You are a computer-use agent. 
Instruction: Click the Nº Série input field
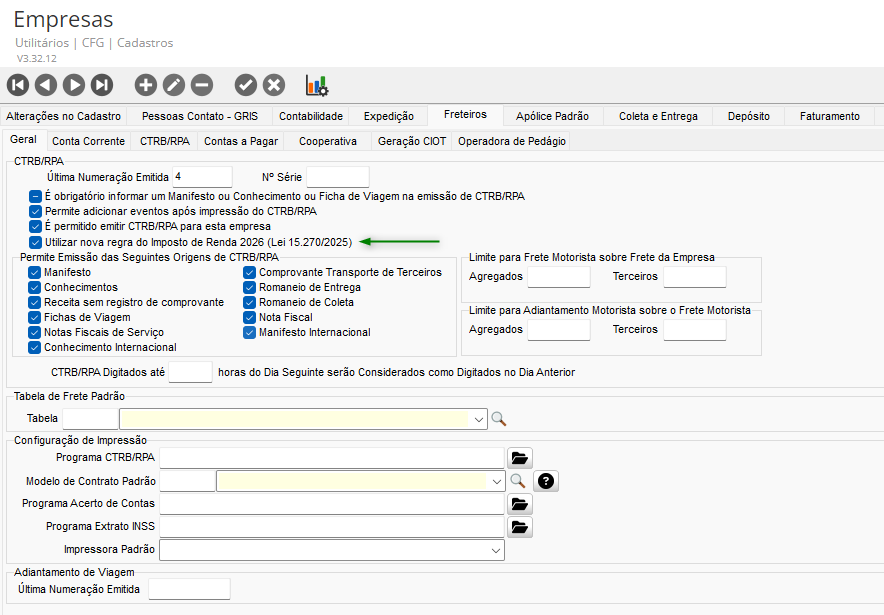pyautogui.click(x=337, y=177)
